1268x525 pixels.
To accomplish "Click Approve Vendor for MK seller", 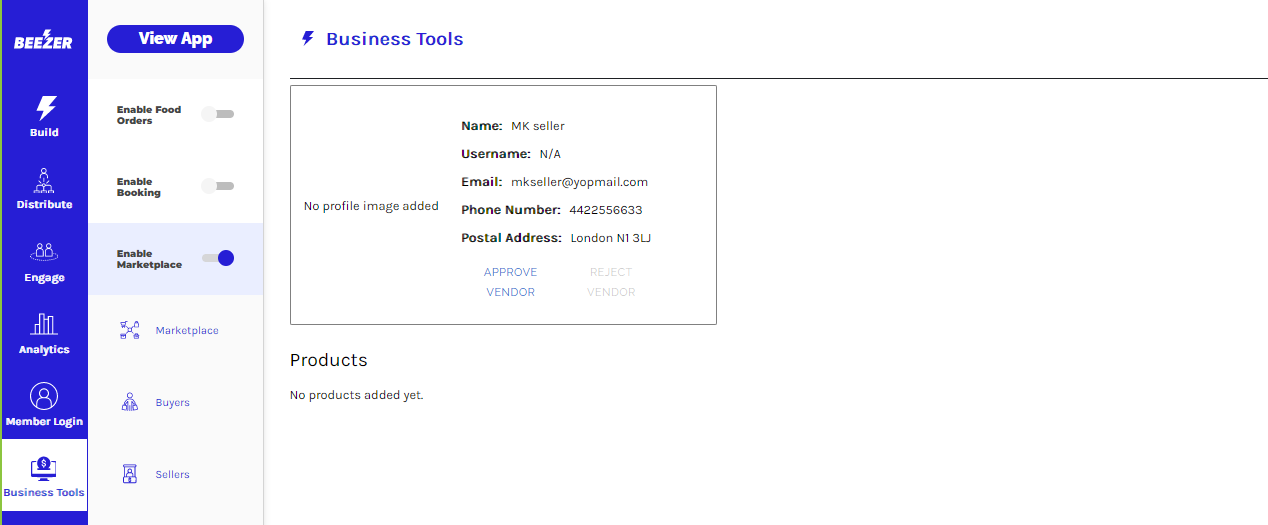I will point(510,282).
